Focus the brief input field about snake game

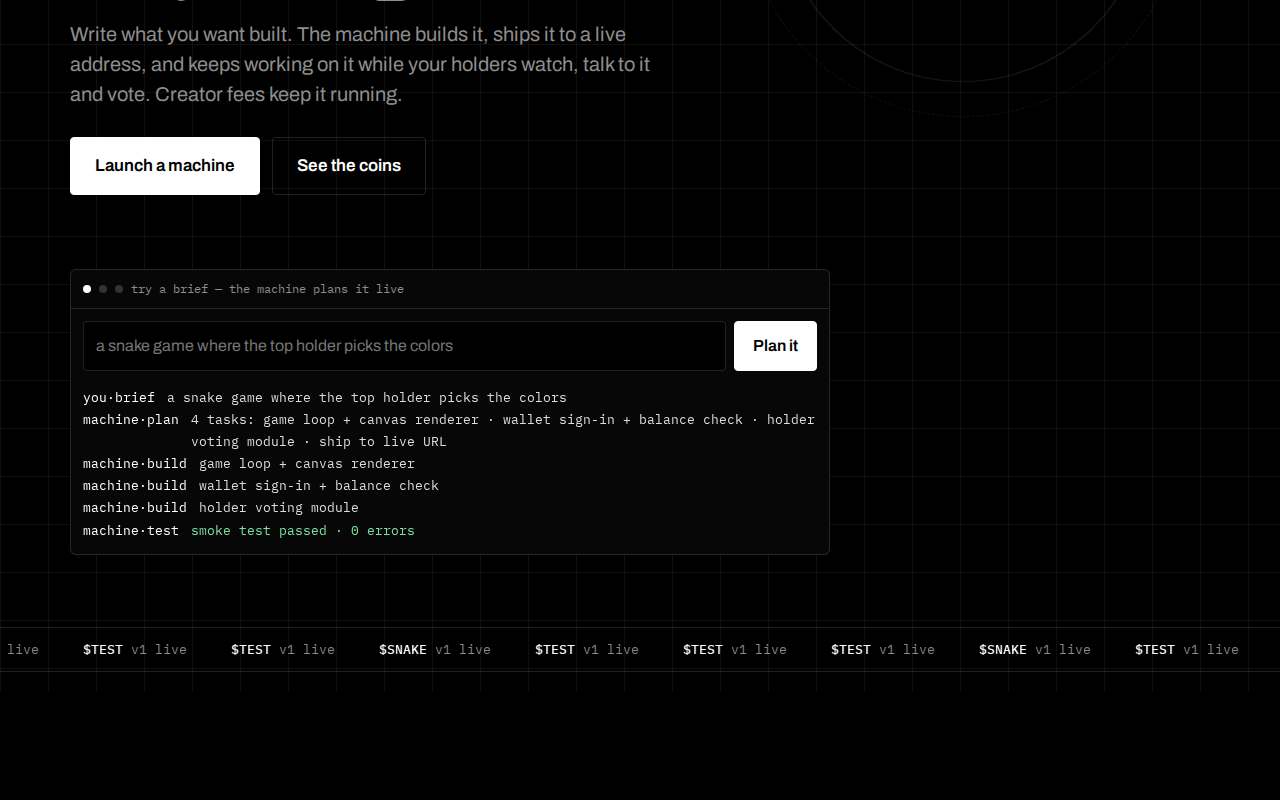click(404, 346)
